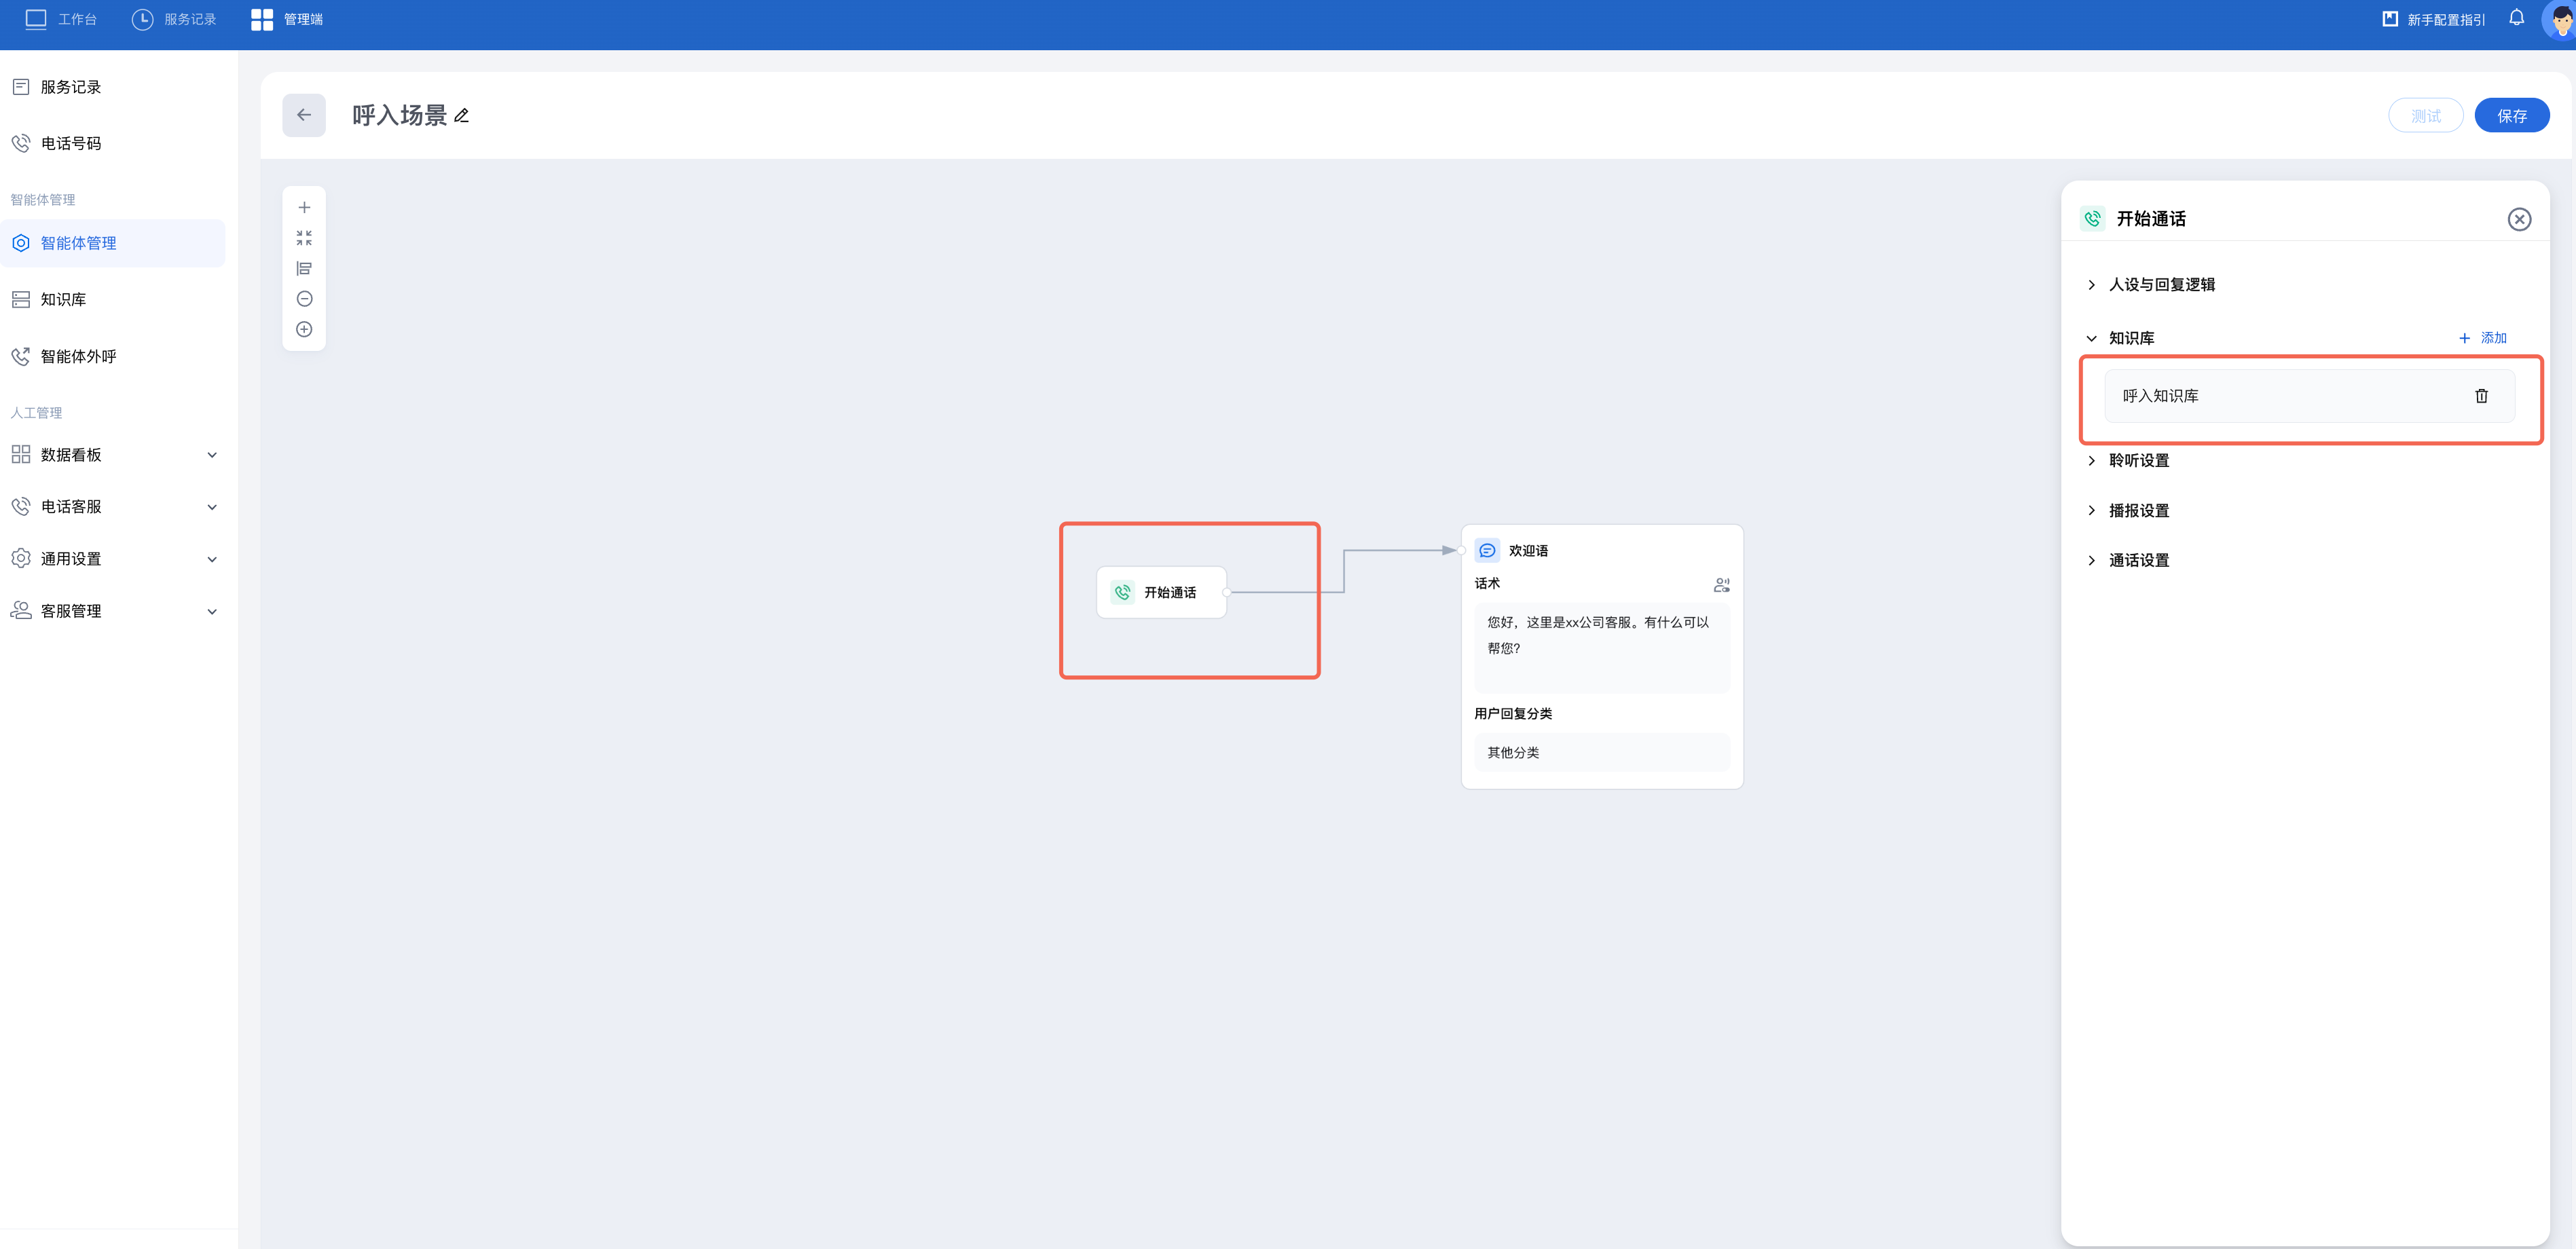
Task: Click the plus icon on canvas toolbar
Action: coord(304,208)
